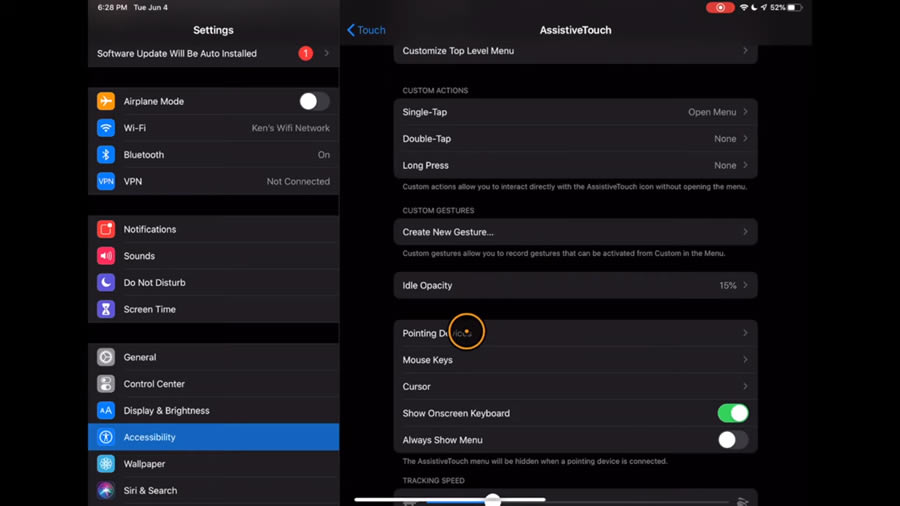The width and height of the screenshot is (900, 506).
Task: Enable Always Show Menu switch
Action: pos(732,440)
